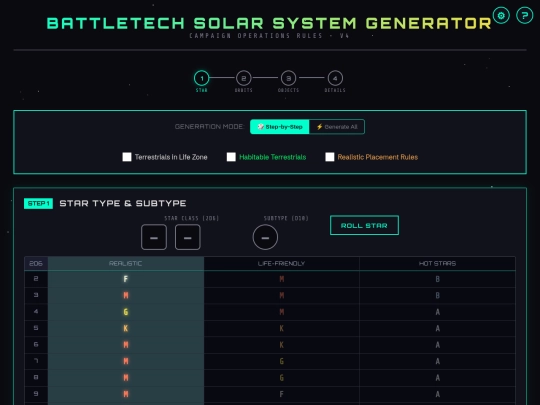Click Realistic G in row 4
Viewport: 540px width, 405px height.
tap(126, 312)
